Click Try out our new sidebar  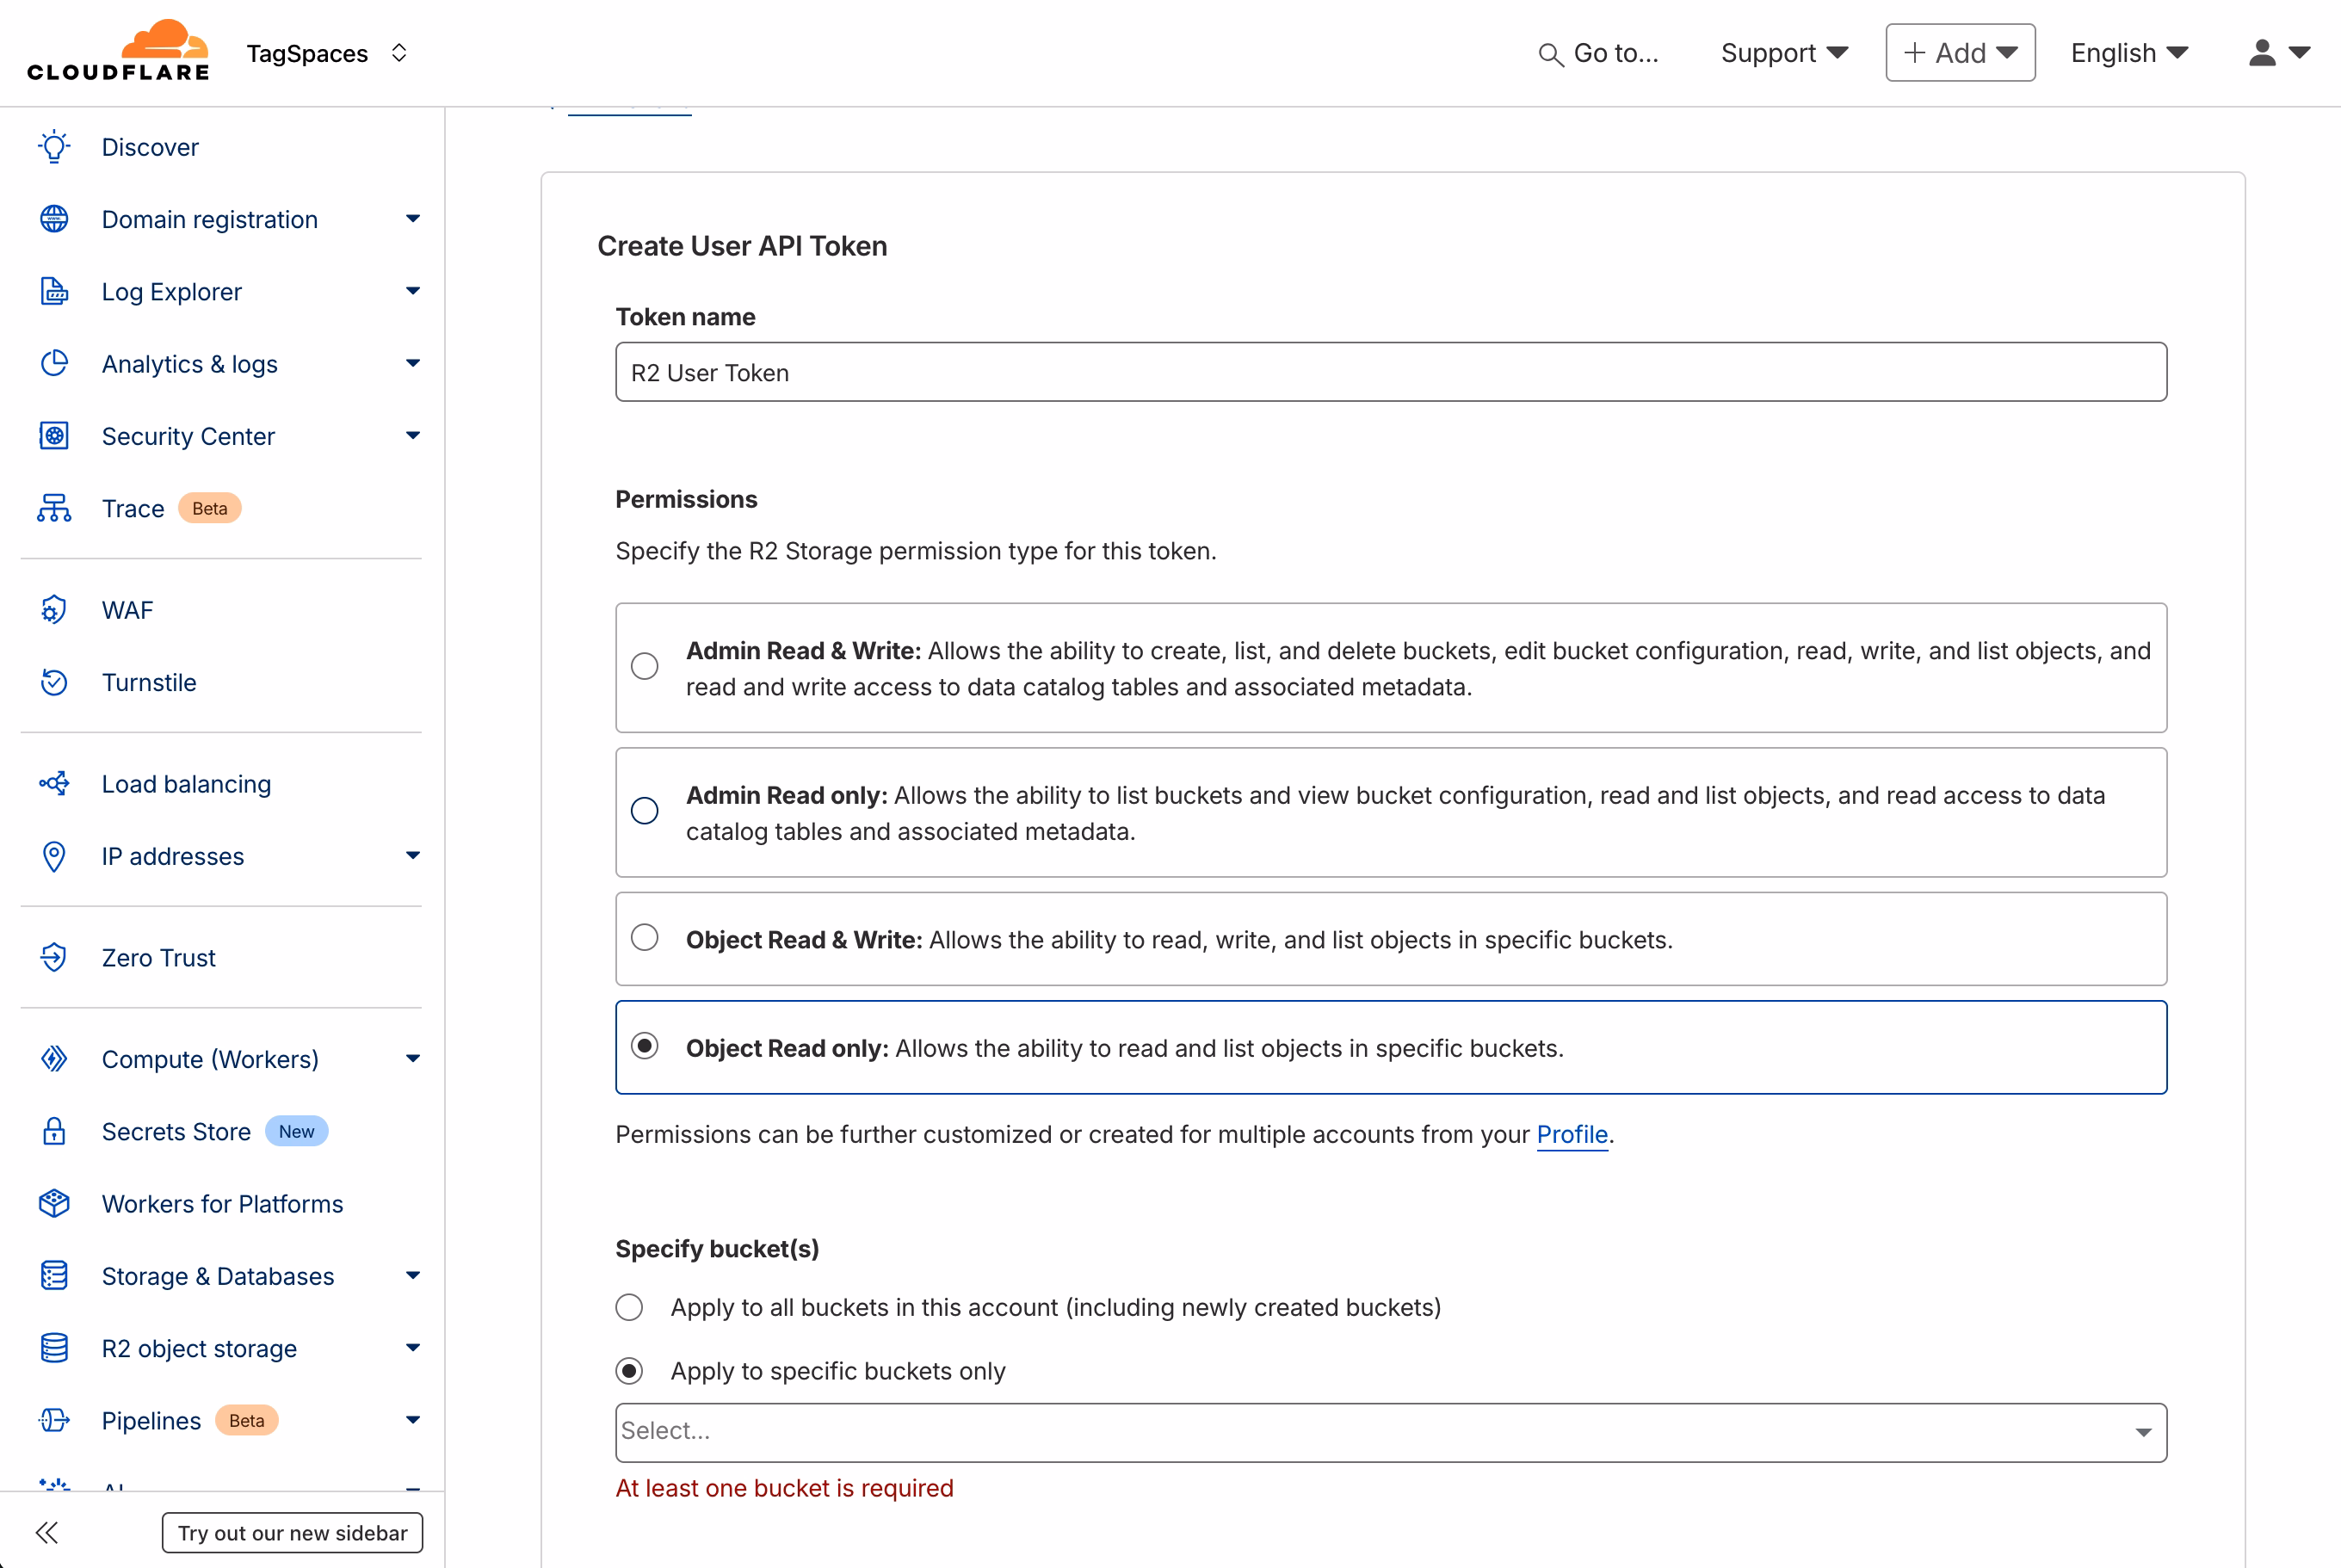click(291, 1531)
